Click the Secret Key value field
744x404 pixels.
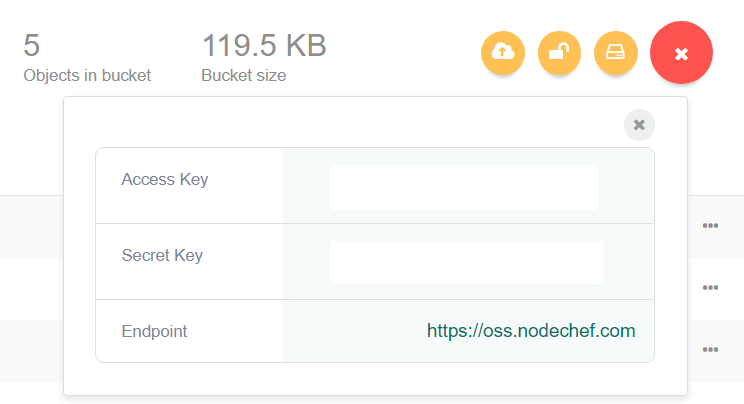[x=467, y=262]
